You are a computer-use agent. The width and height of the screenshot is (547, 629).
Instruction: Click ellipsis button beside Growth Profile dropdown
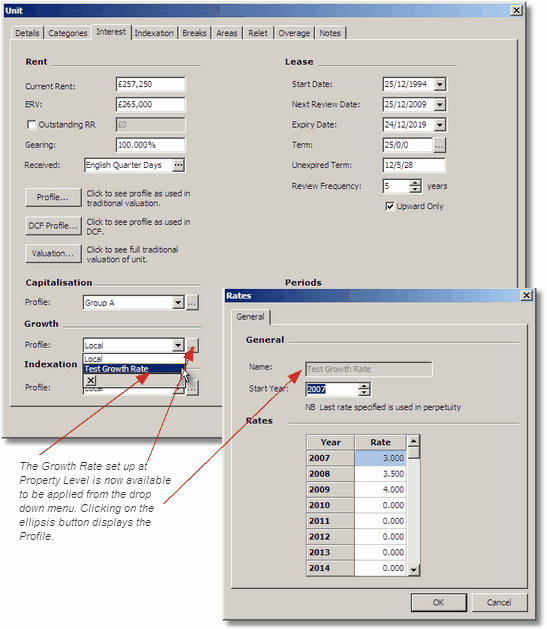pyautogui.click(x=192, y=345)
